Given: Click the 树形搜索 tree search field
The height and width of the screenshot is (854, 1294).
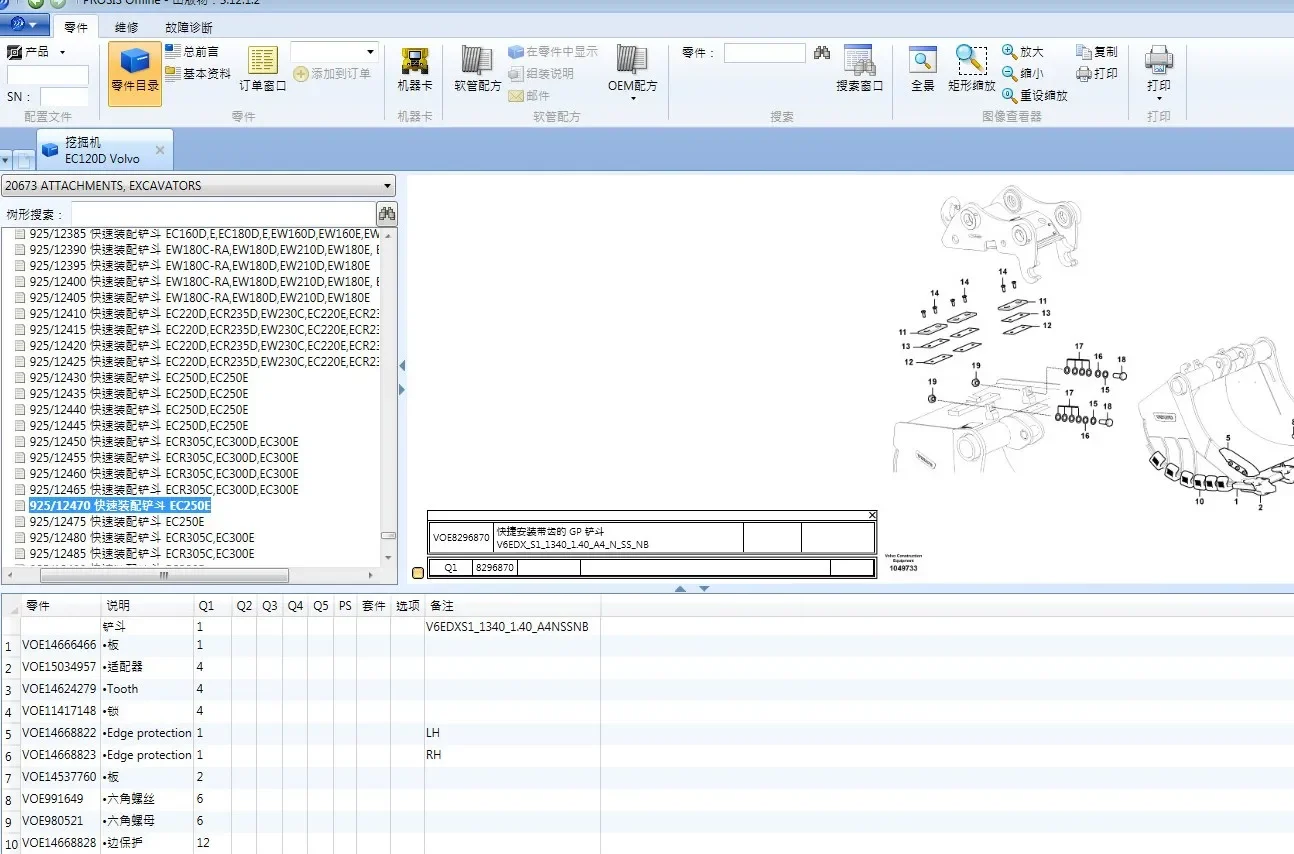Looking at the screenshot, I should coord(224,214).
